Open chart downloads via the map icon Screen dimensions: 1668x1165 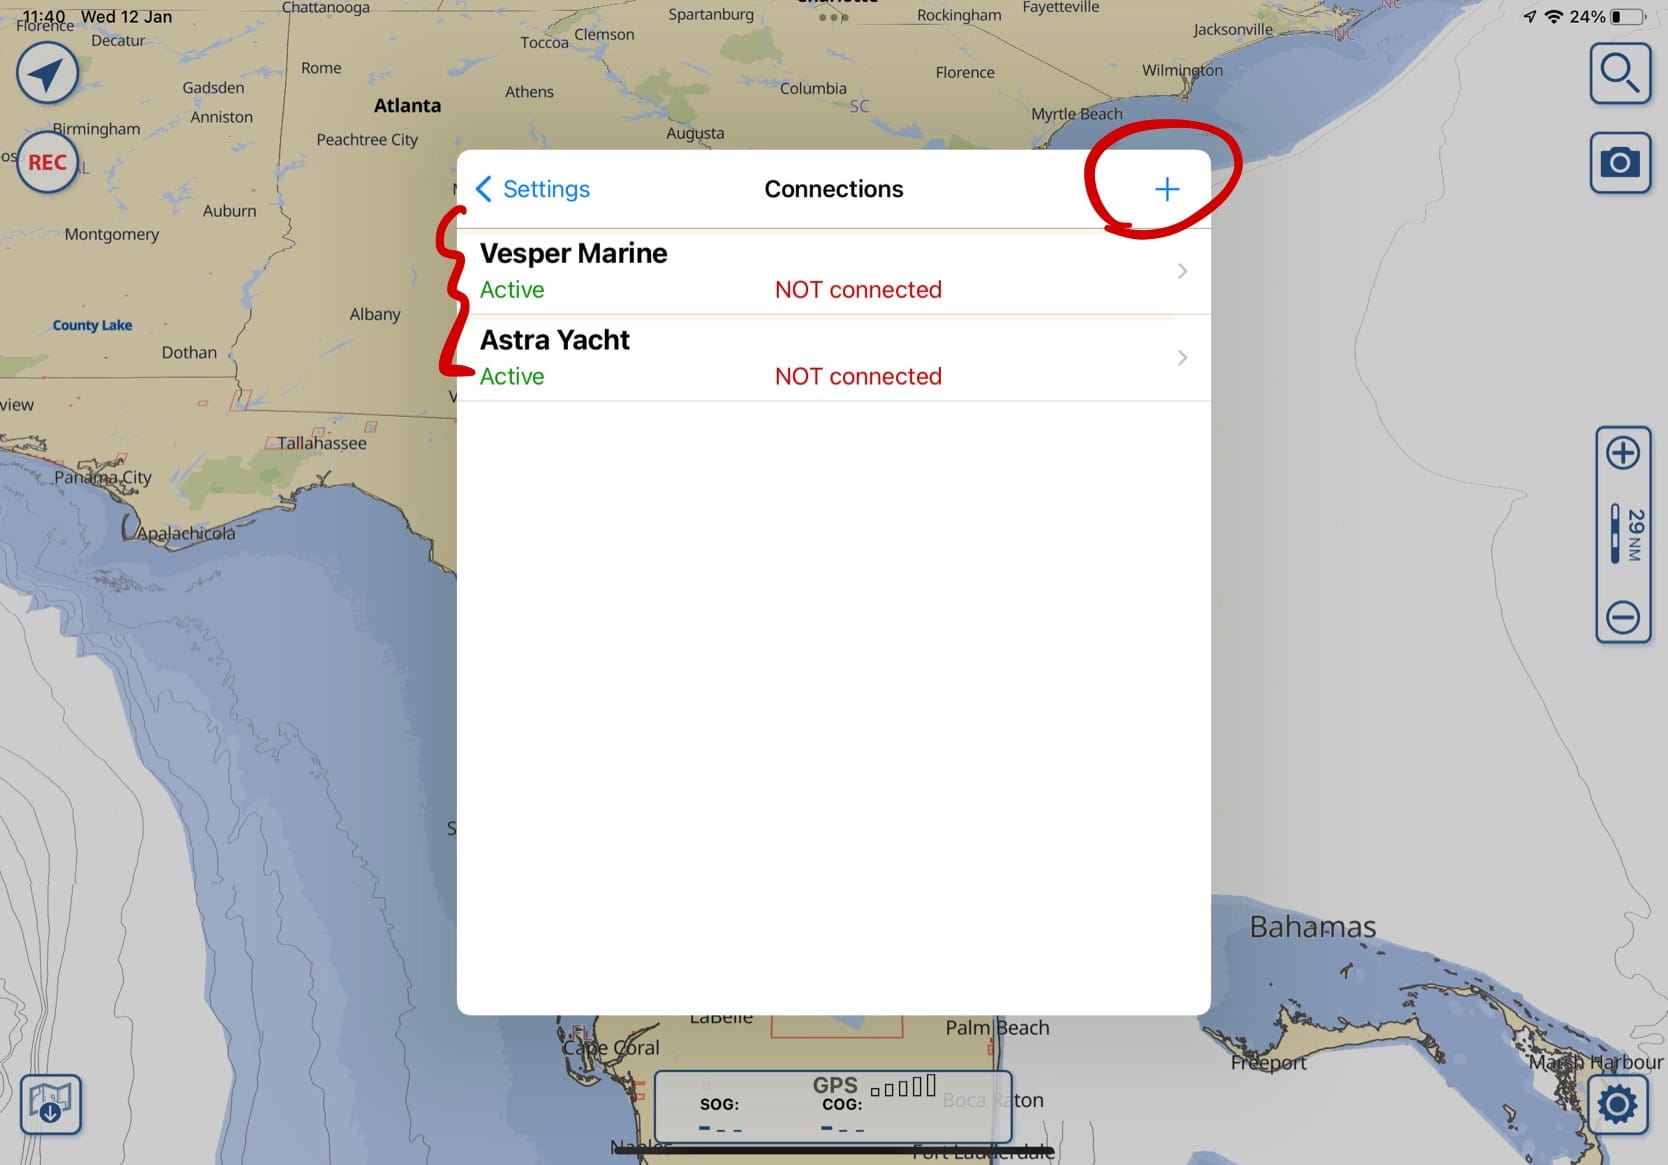point(50,1104)
